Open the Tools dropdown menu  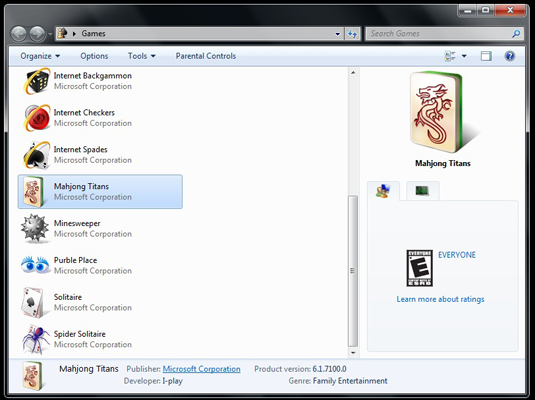142,56
